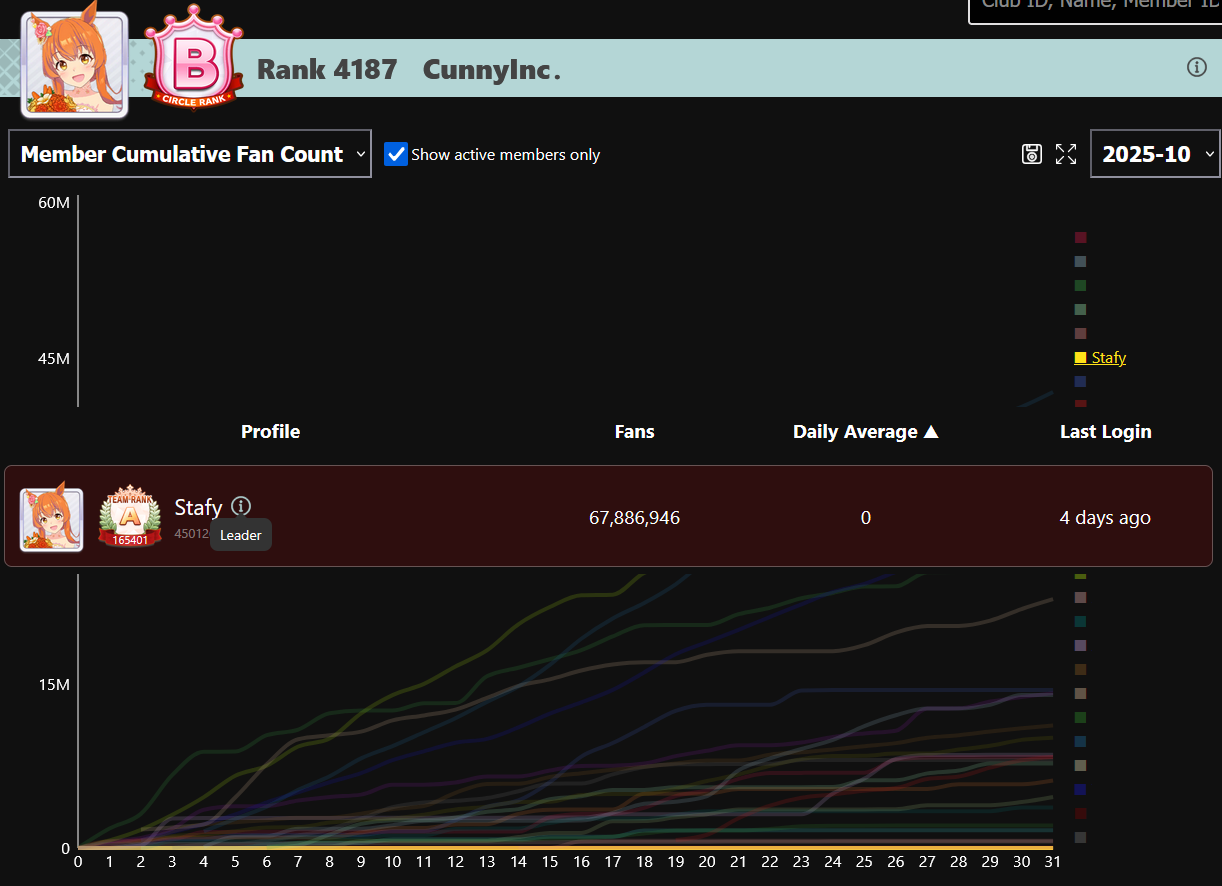
Task: Expand the chart to fullscreen
Action: tap(1066, 154)
